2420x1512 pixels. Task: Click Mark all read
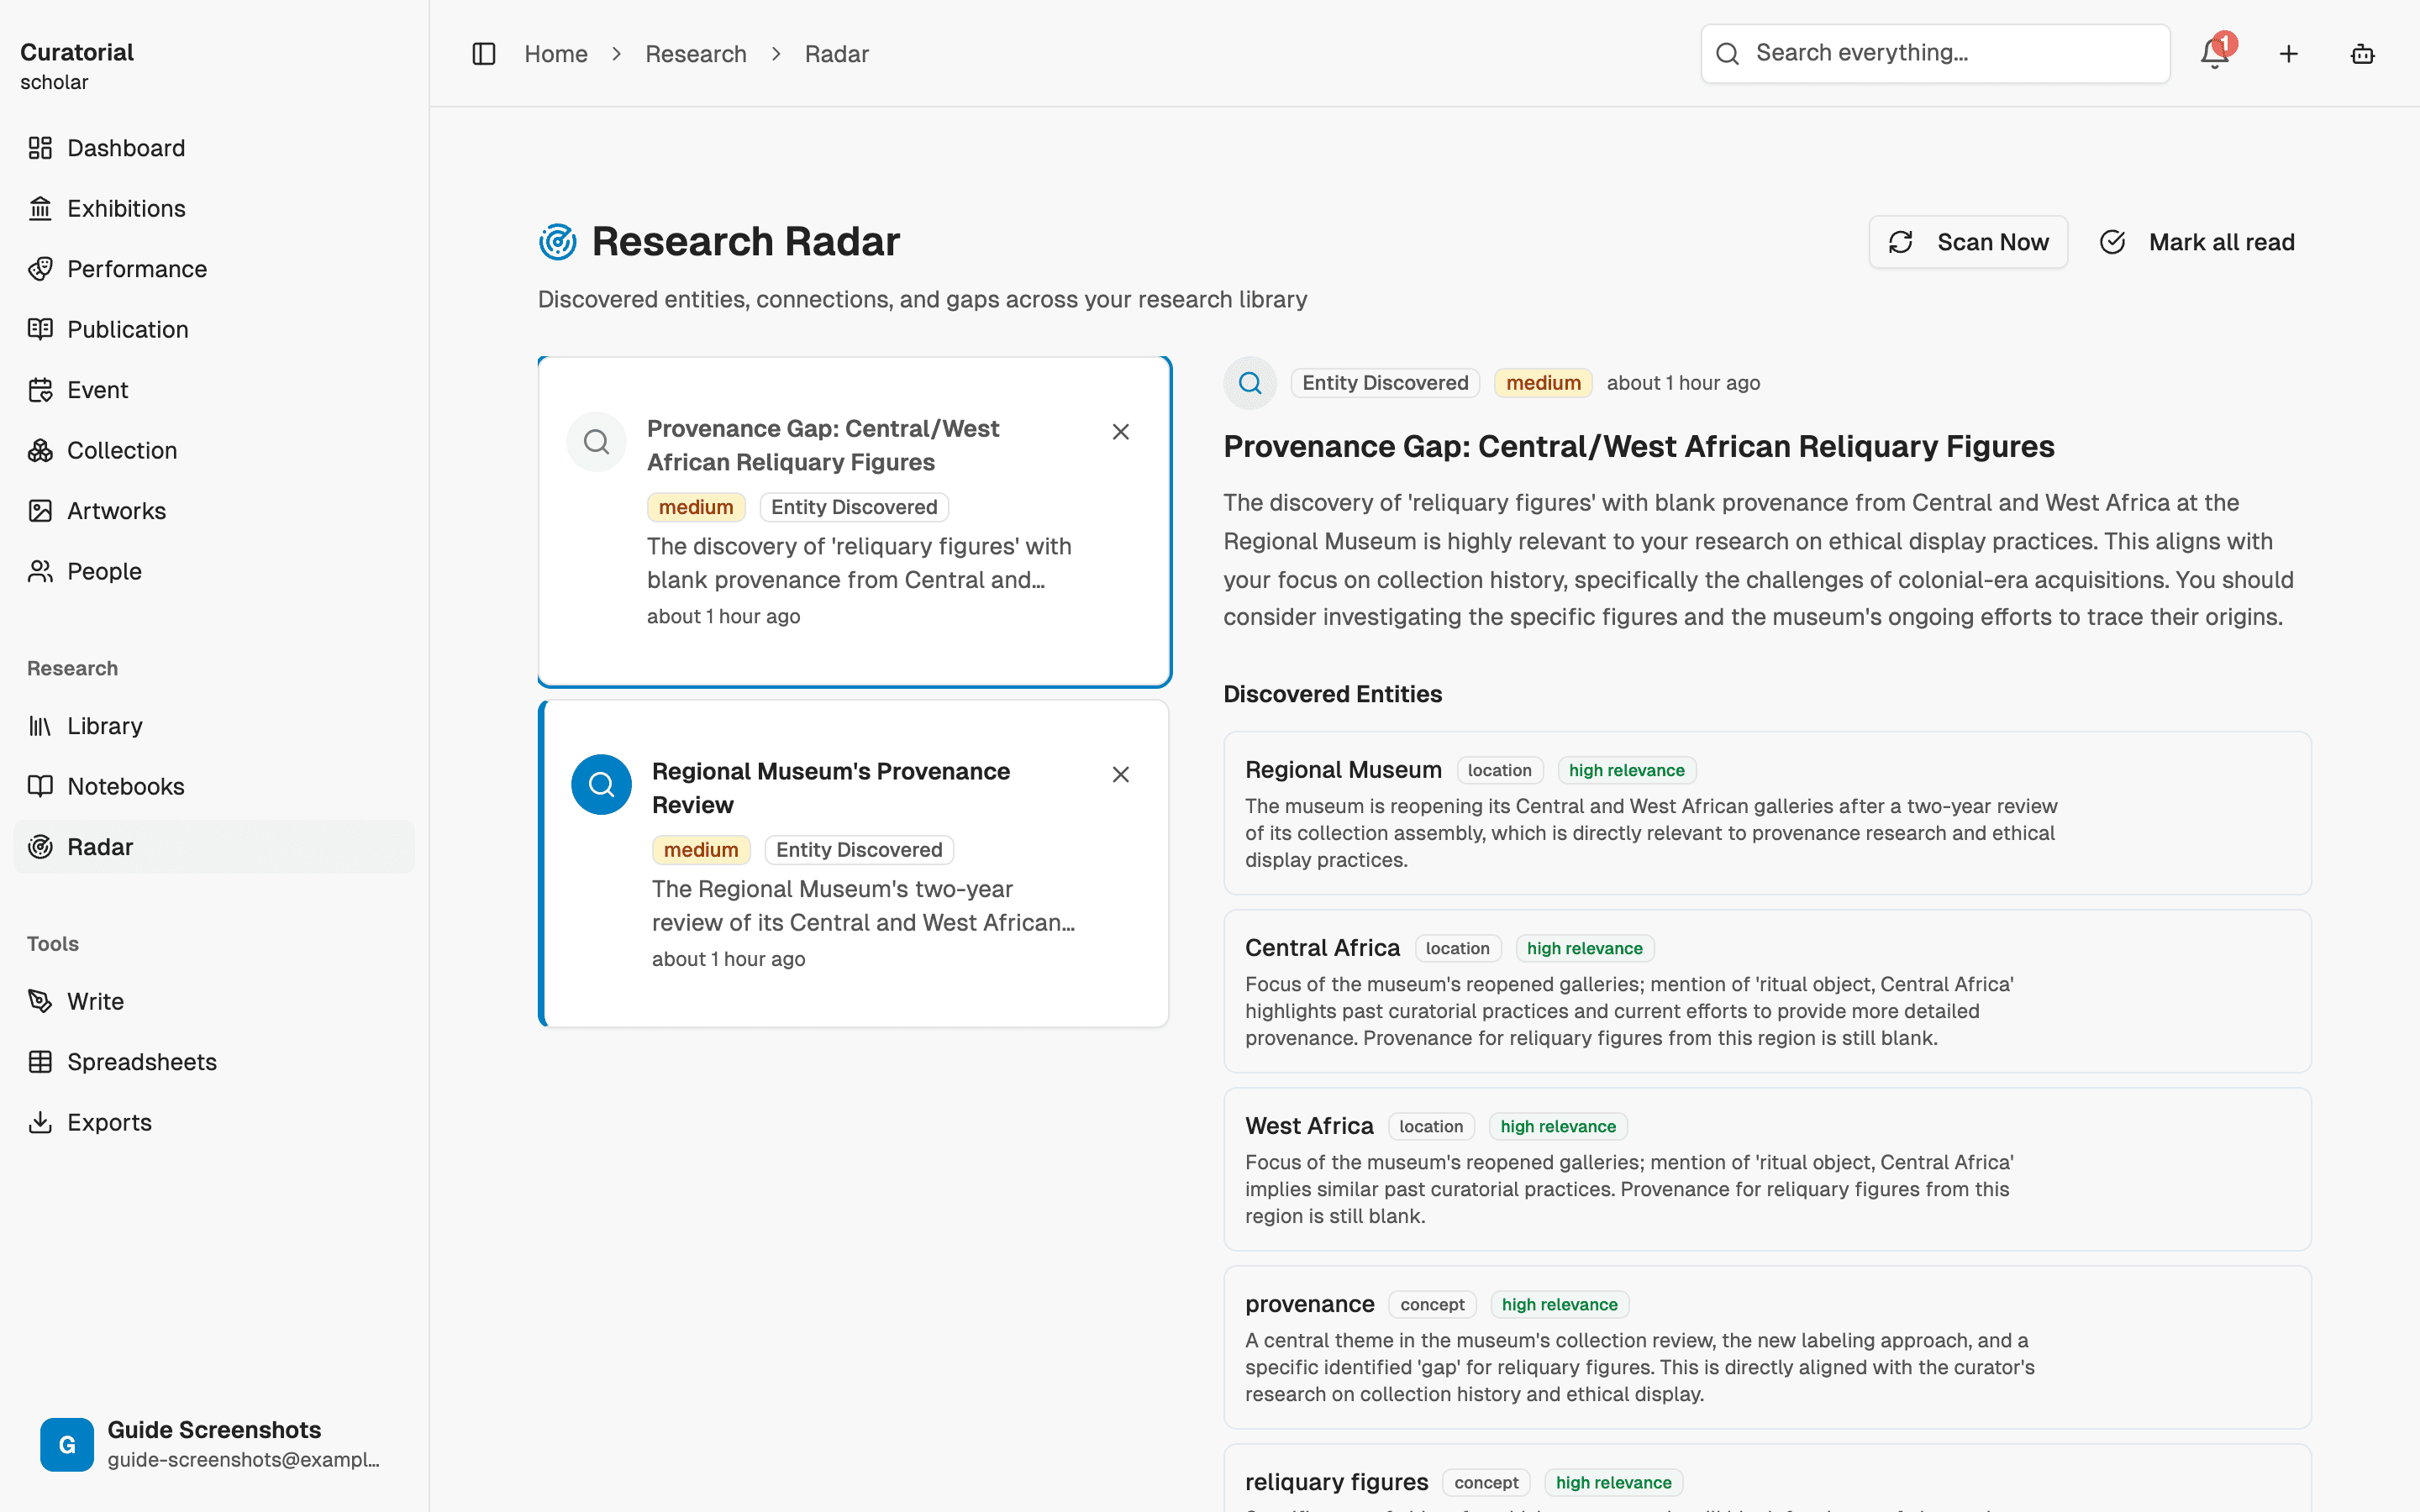pos(2197,242)
